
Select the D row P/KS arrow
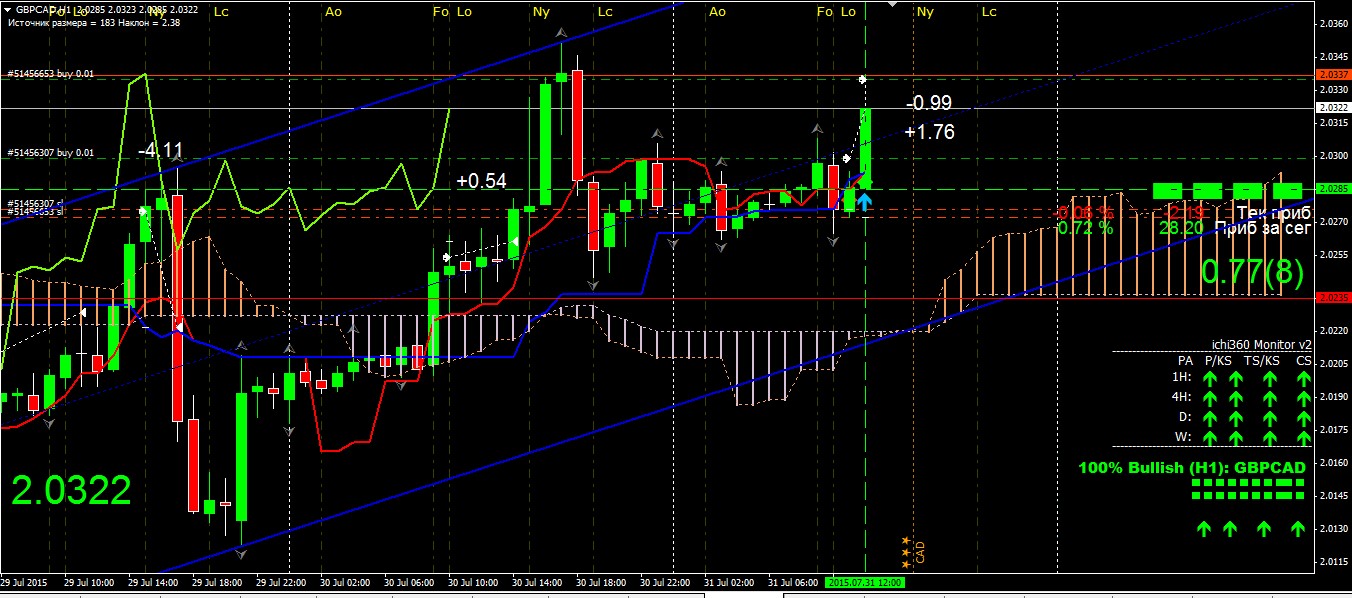coord(1235,417)
